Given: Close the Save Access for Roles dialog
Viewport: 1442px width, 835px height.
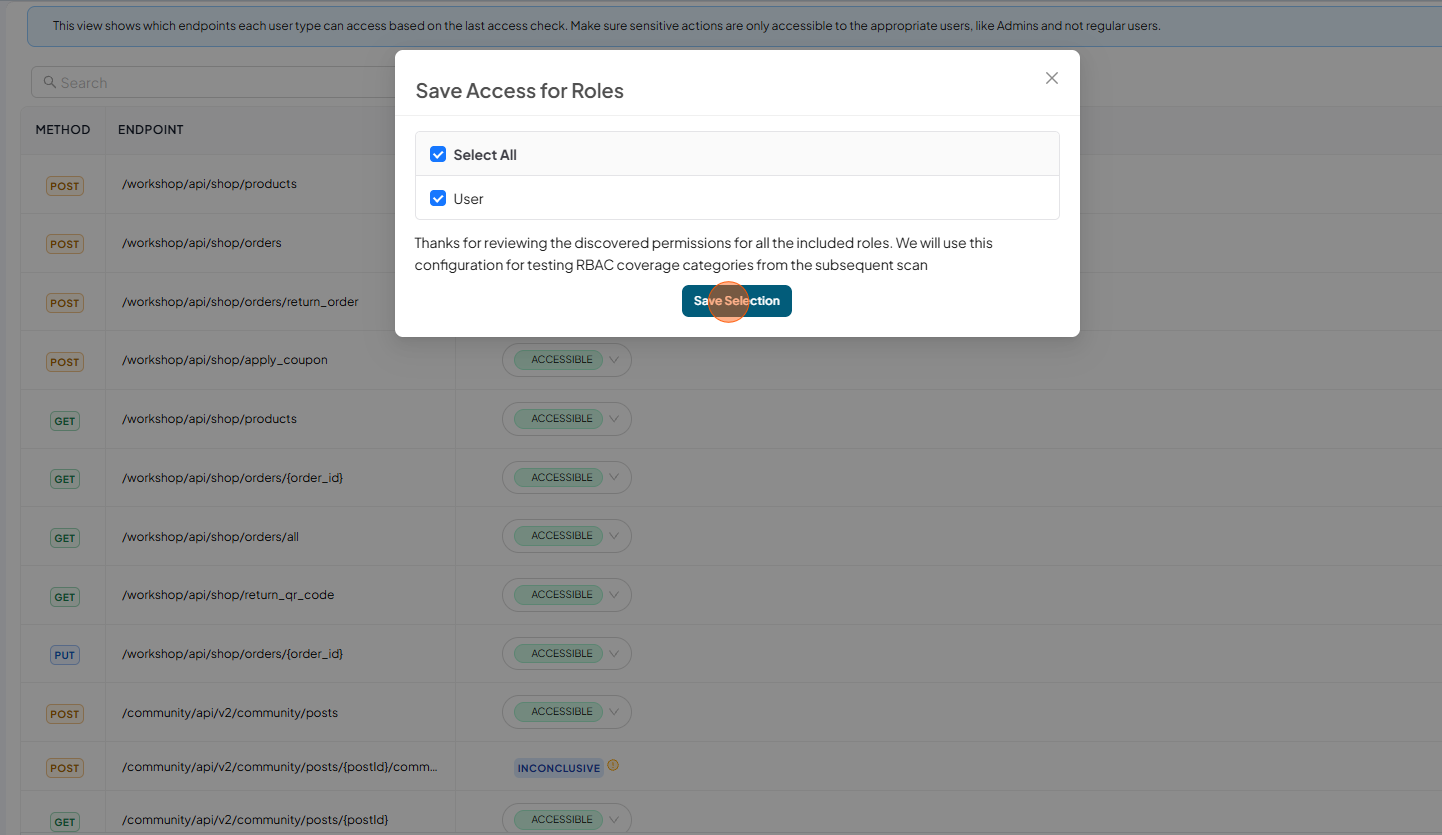Looking at the screenshot, I should 1051,78.
